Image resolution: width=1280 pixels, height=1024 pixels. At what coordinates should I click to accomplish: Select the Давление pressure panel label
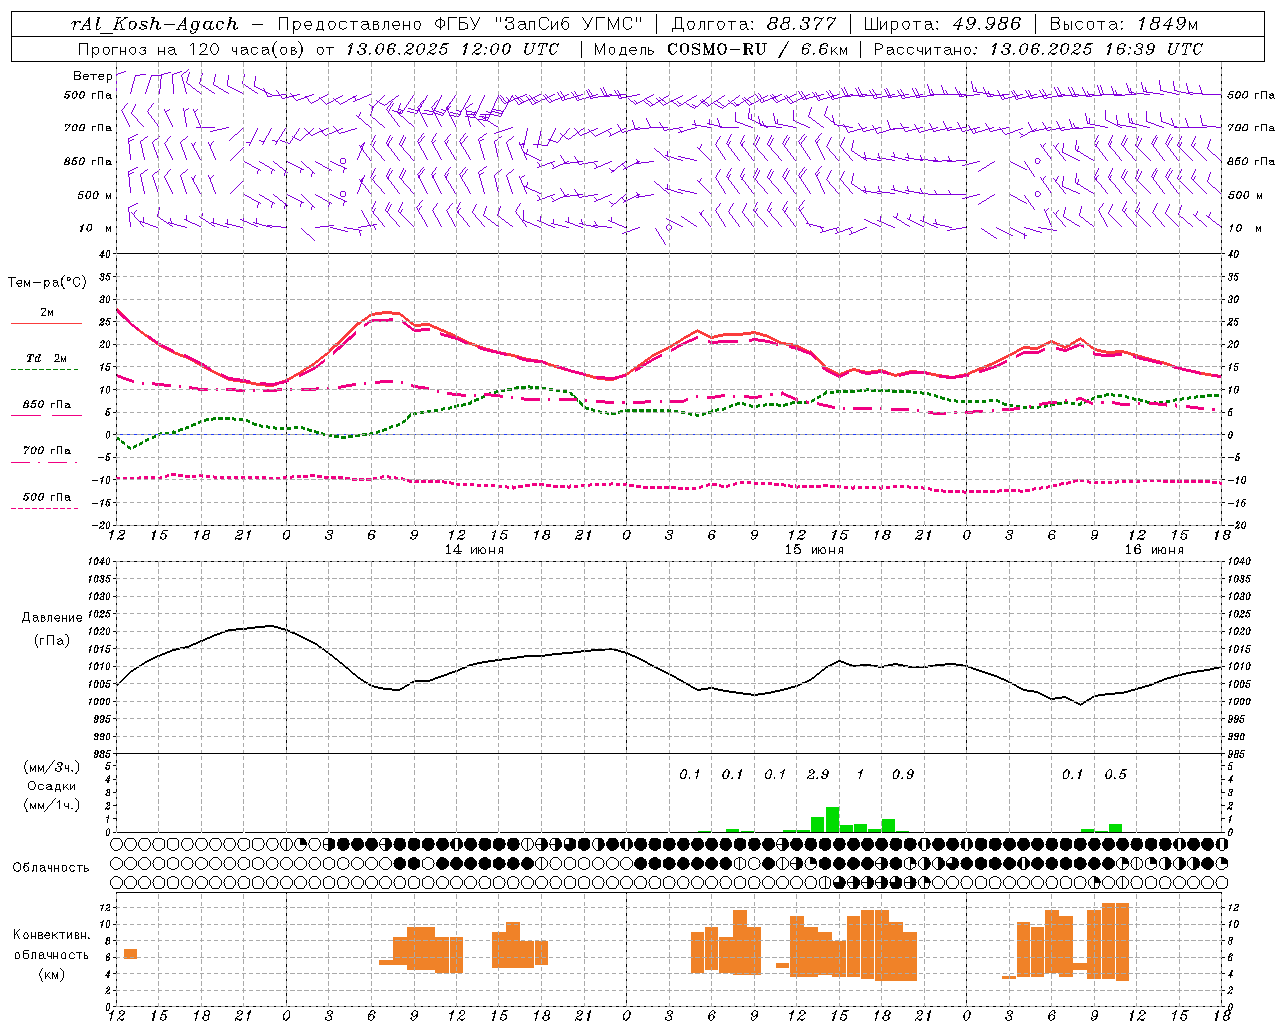pos(52,618)
